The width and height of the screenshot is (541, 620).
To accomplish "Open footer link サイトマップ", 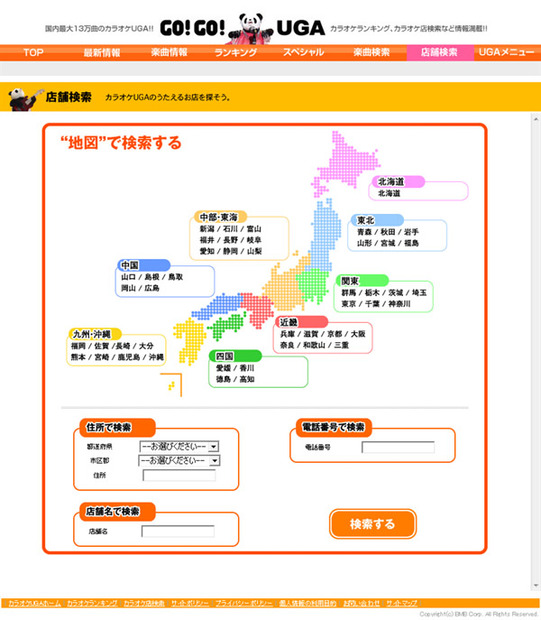I will 401,603.
